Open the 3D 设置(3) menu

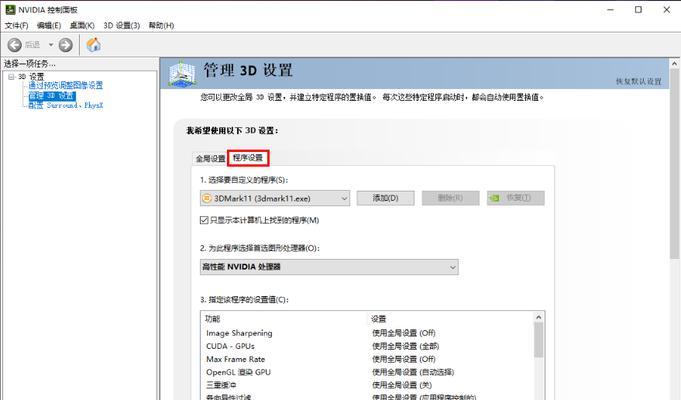pyautogui.click(x=122, y=26)
